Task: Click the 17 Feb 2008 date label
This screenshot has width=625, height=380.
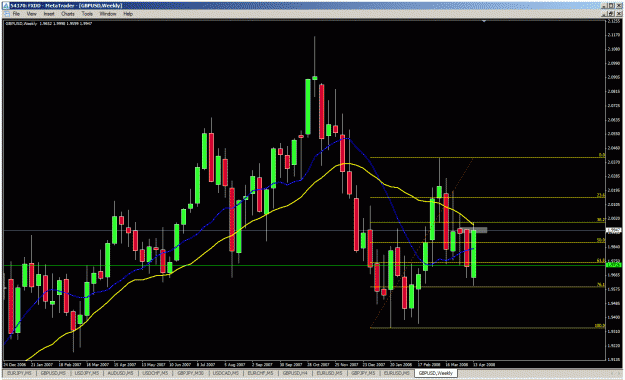Action: [x=428, y=364]
